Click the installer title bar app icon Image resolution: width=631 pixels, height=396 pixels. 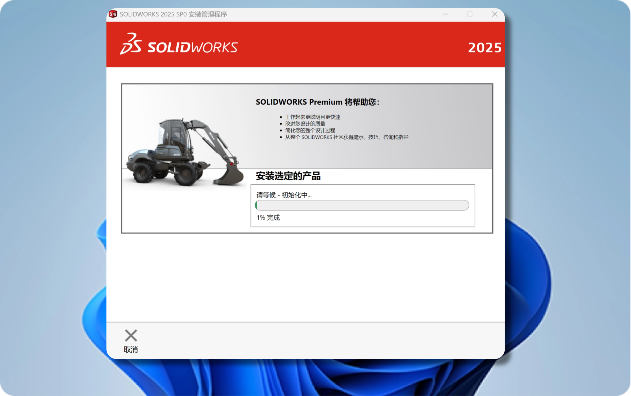(x=113, y=14)
